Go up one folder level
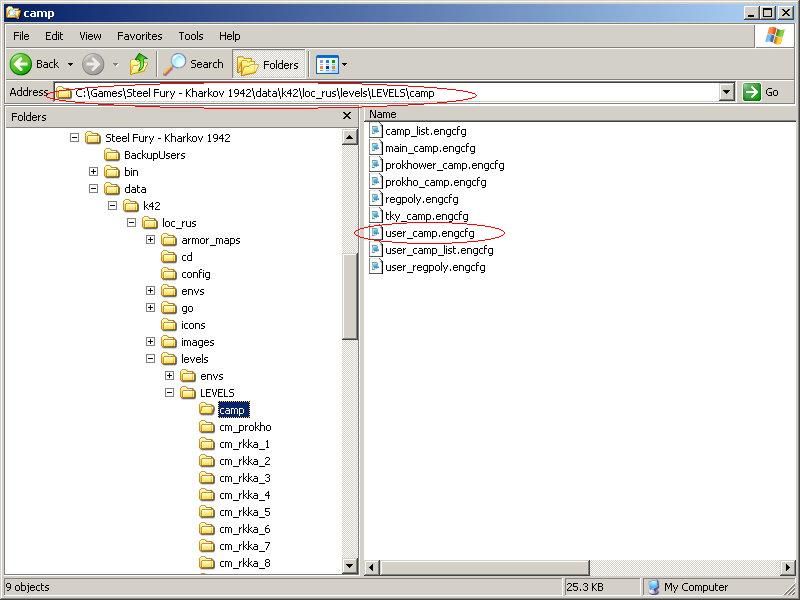 (139, 64)
